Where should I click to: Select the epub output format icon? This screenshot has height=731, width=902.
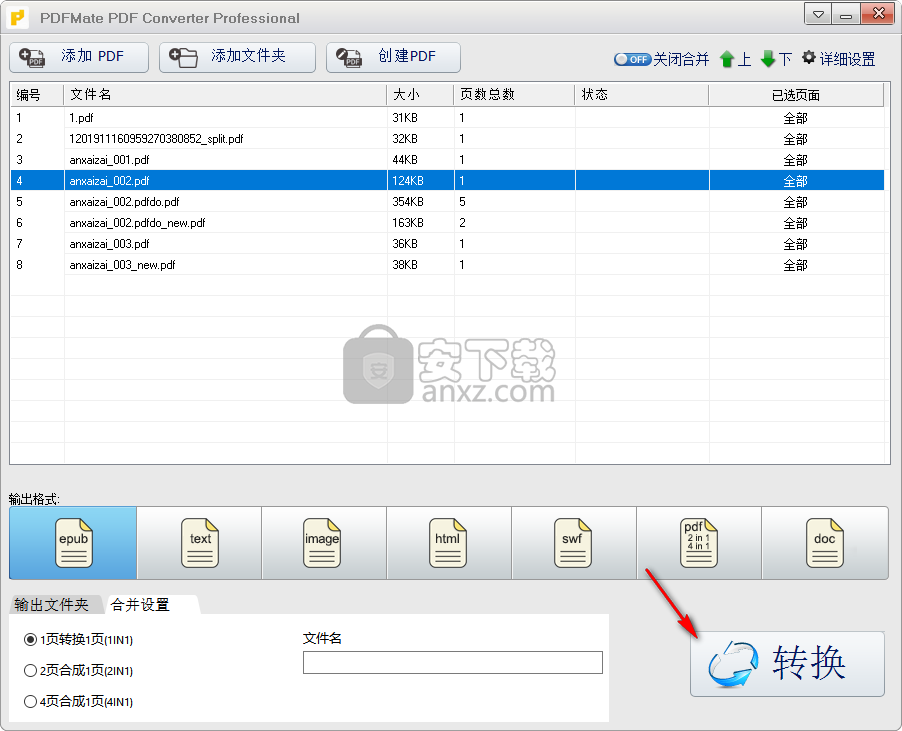coord(73,543)
